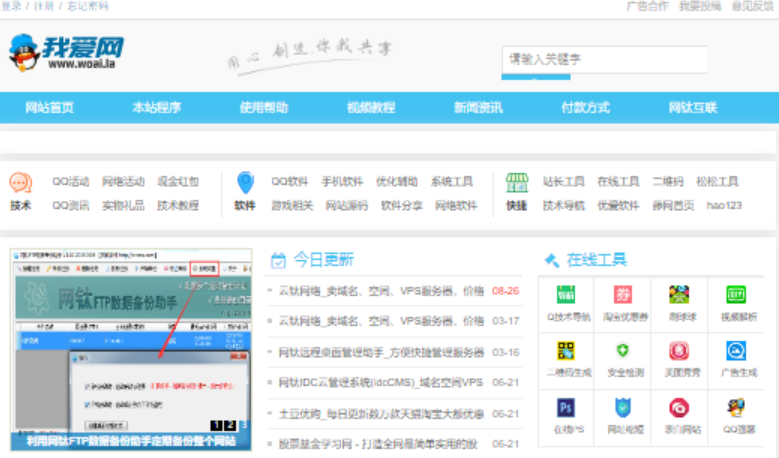Click the 意见反馈 link at top right
This screenshot has height=458, width=779.
tap(752, 6)
